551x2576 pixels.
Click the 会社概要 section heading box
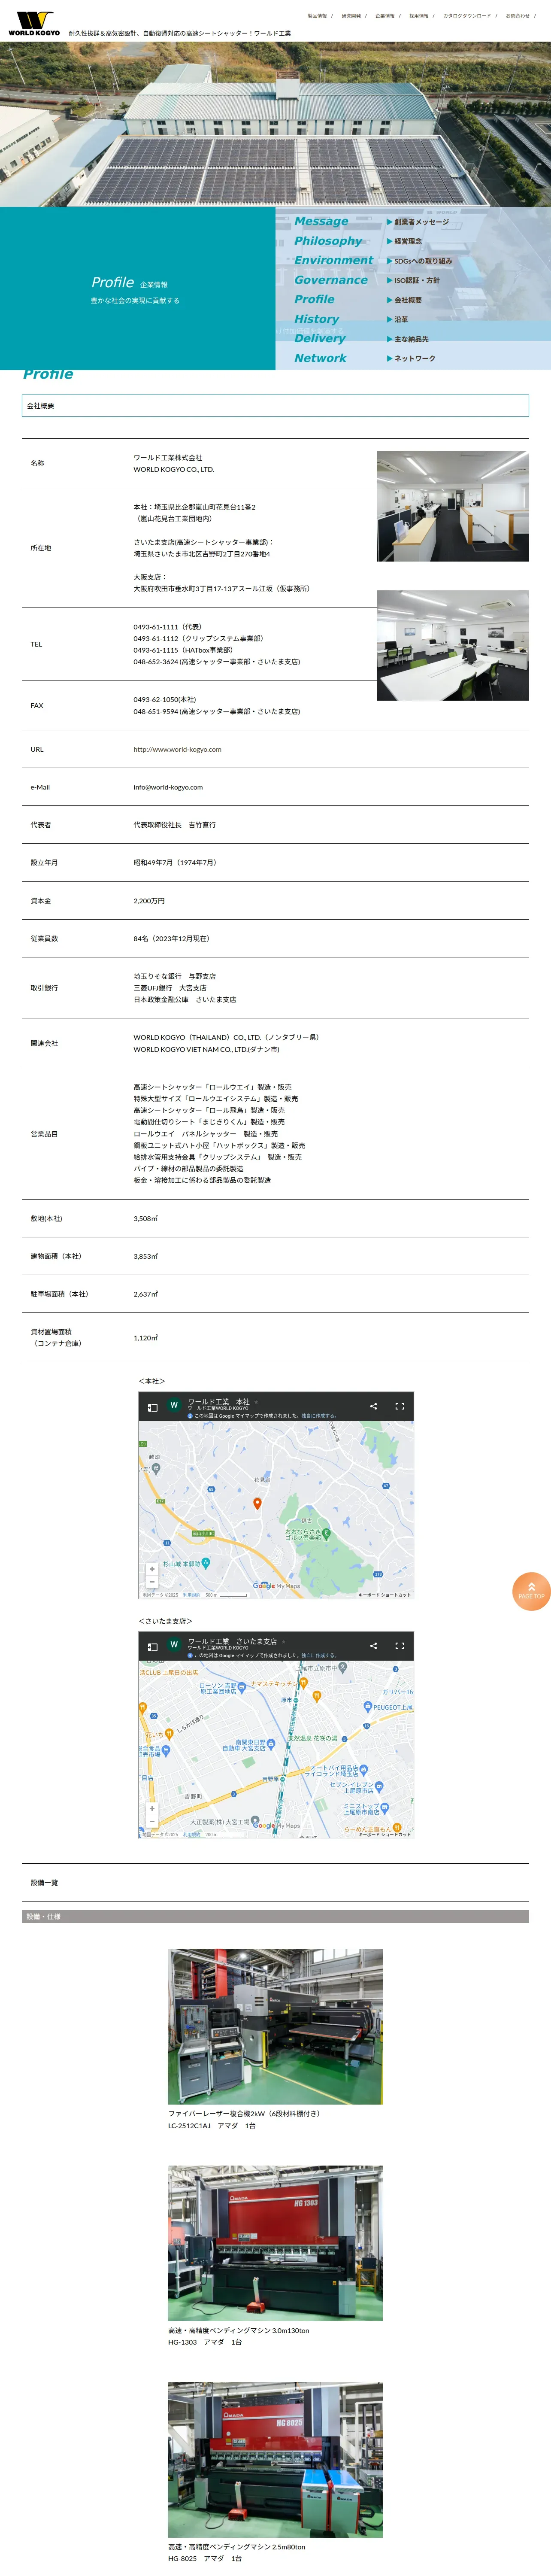click(x=275, y=406)
